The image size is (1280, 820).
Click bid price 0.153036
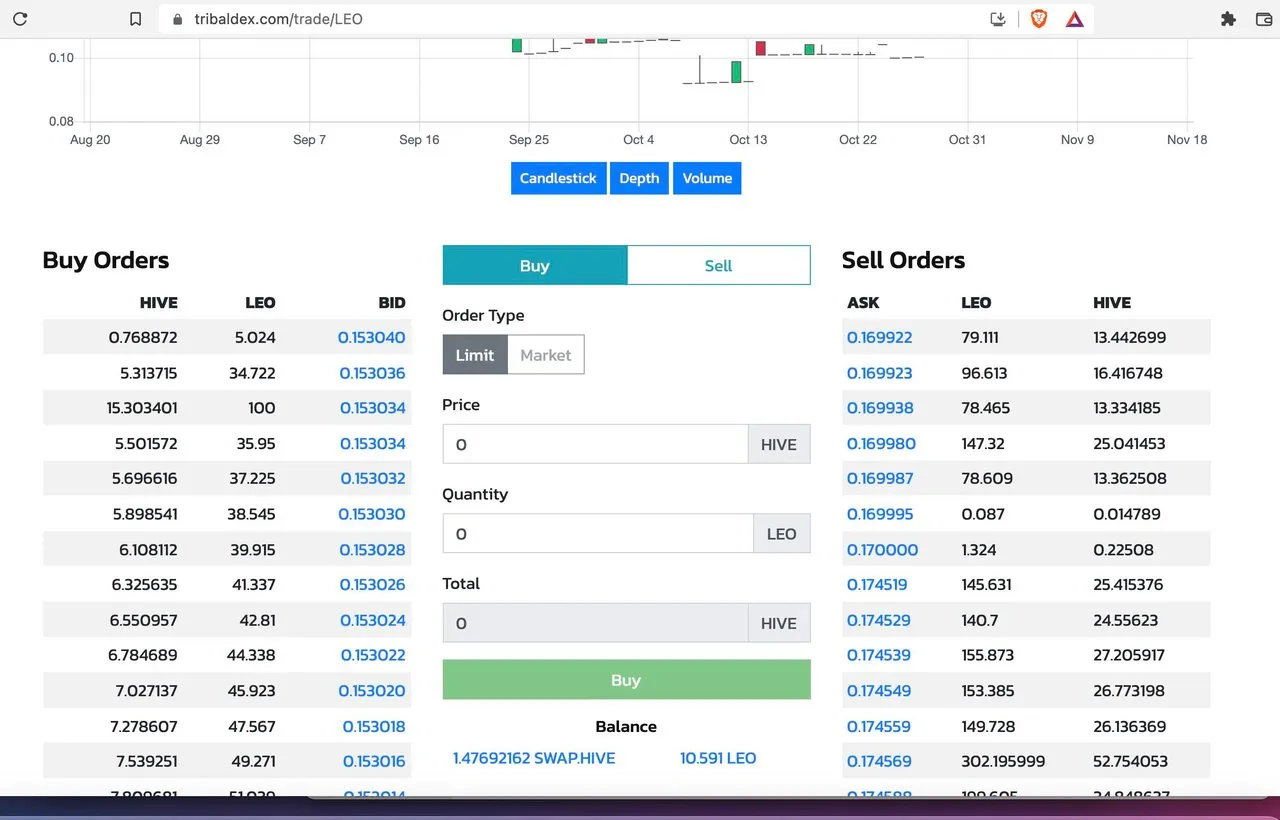(x=372, y=373)
